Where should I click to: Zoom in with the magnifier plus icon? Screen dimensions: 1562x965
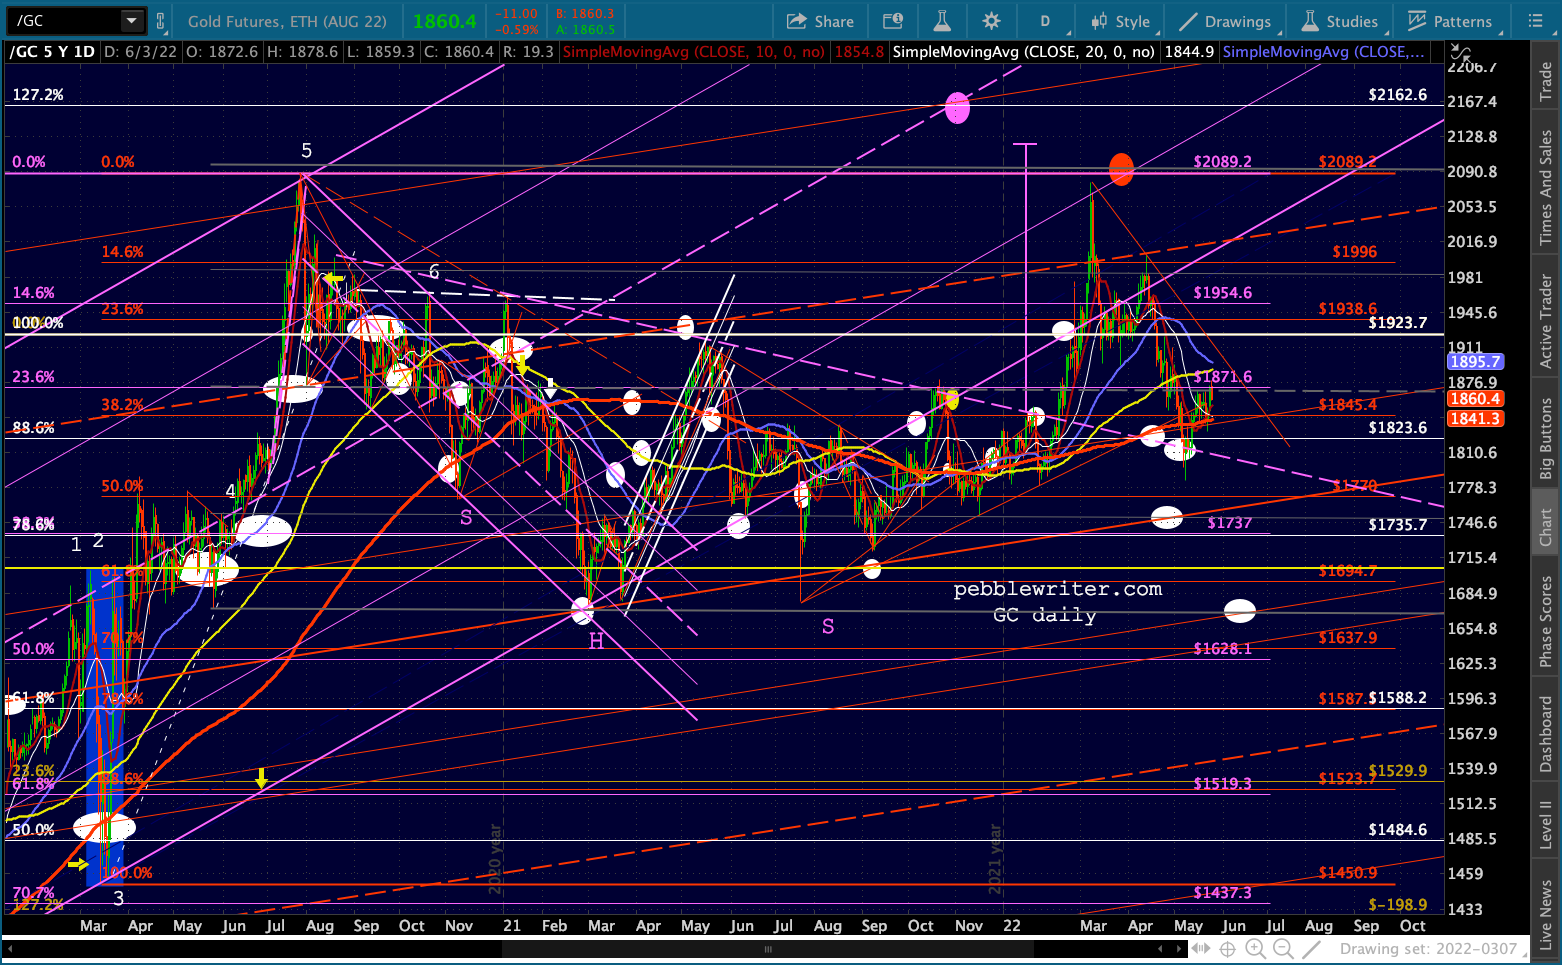(x=1256, y=949)
